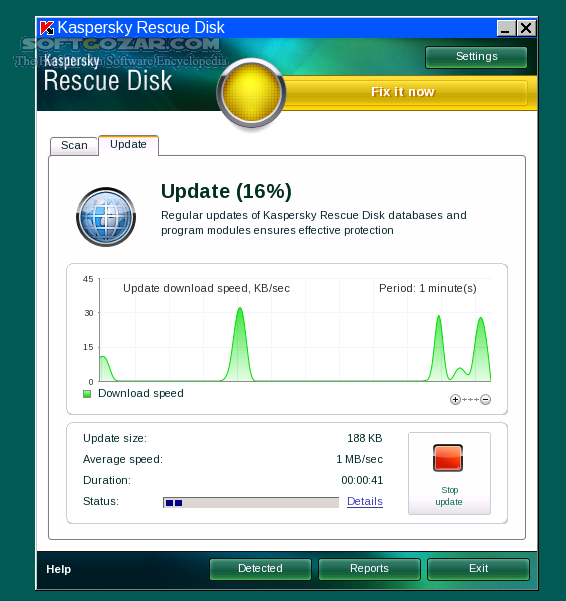The image size is (566, 601).
Task: Click the 'Update size:' label
Action: click(x=115, y=438)
